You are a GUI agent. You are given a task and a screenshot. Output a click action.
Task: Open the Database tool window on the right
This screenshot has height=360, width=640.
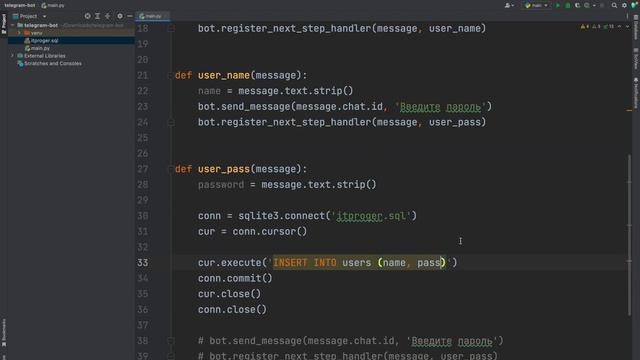point(636,28)
